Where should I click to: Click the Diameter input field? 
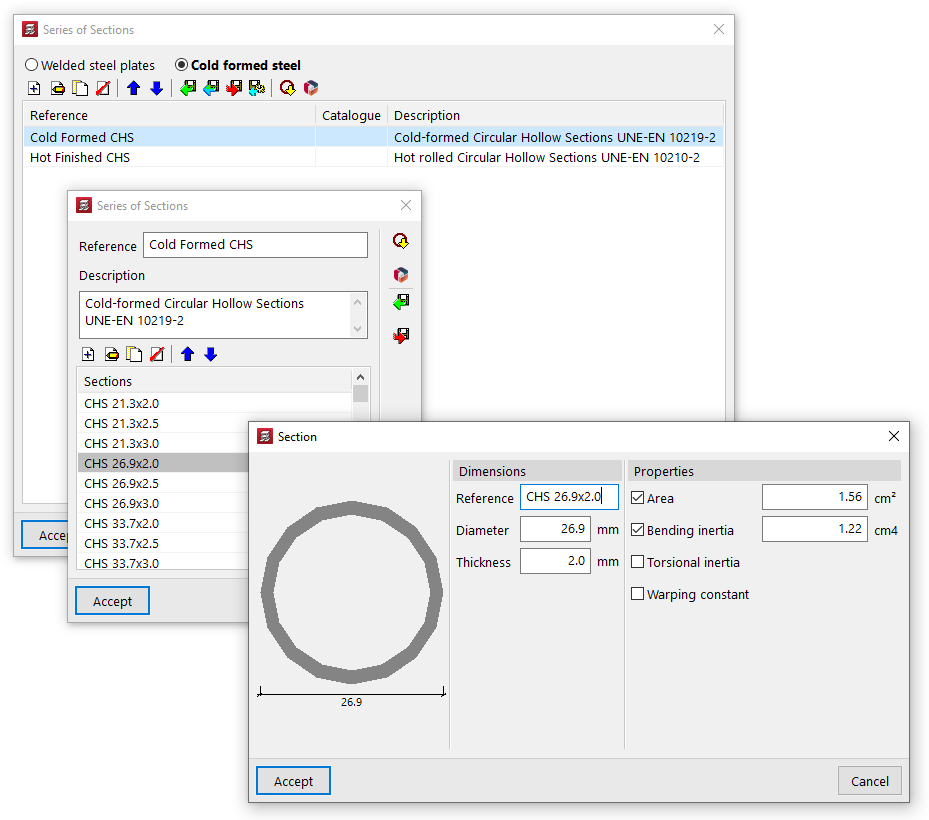555,529
